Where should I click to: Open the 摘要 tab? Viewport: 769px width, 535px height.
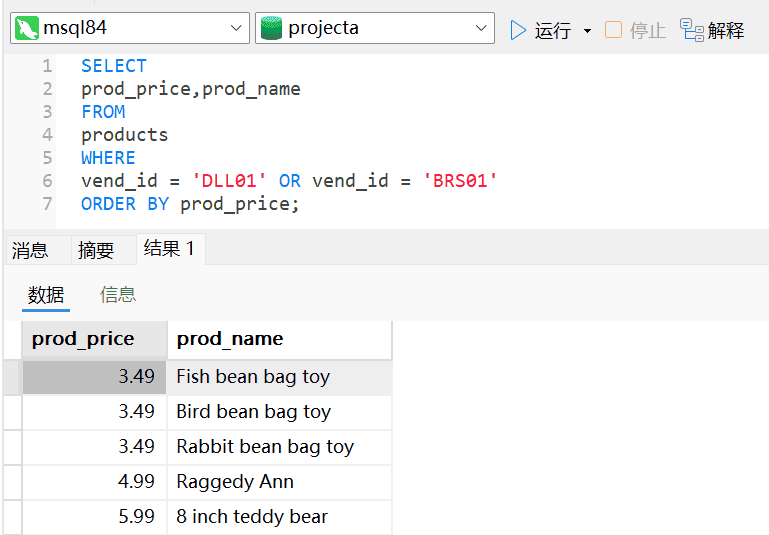tap(96, 250)
